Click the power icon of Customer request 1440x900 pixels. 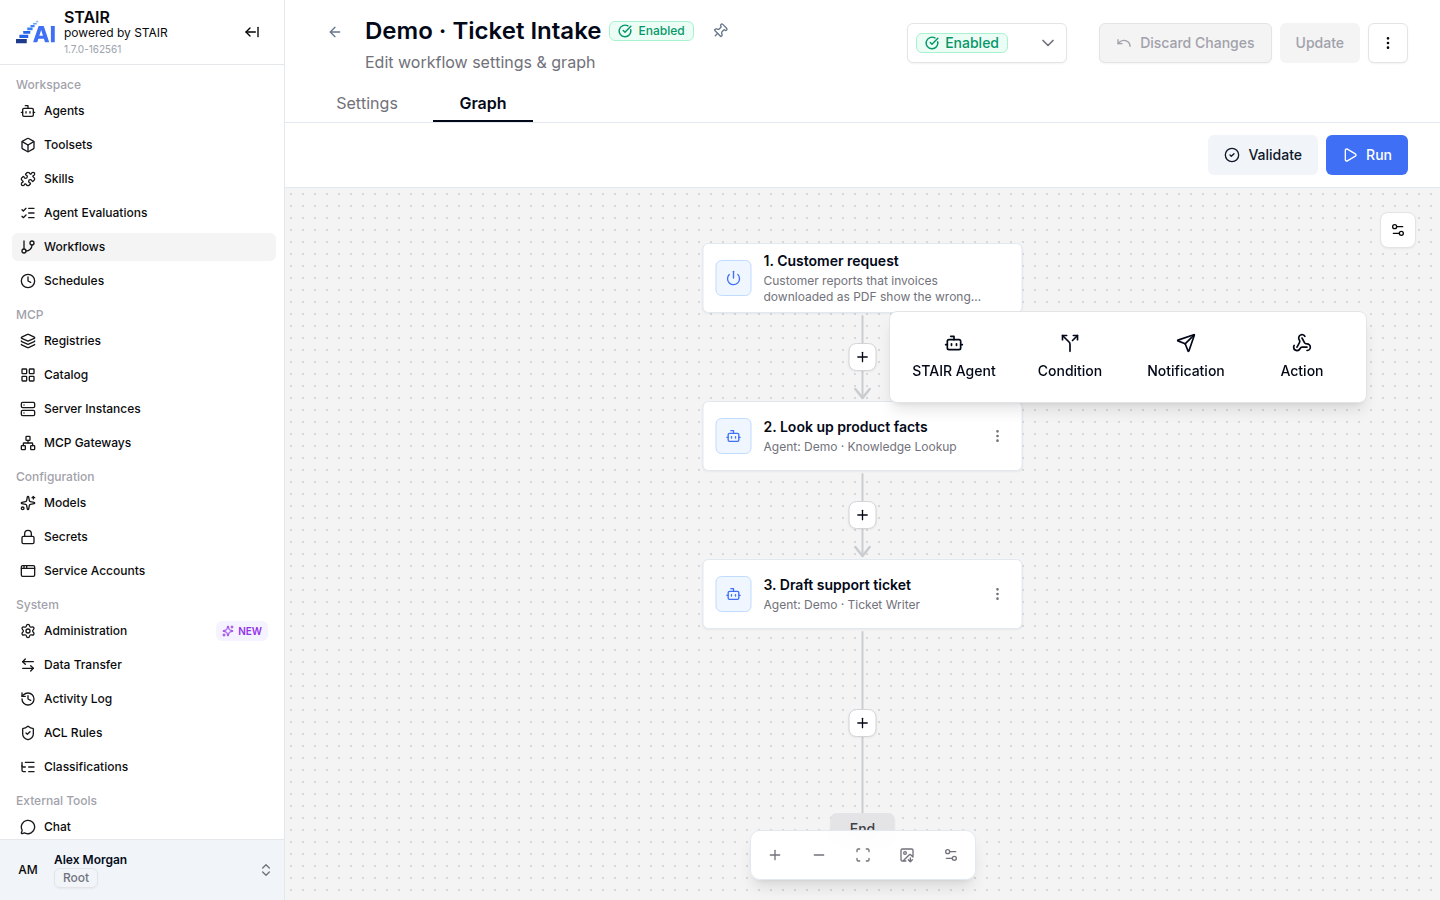pyautogui.click(x=733, y=278)
